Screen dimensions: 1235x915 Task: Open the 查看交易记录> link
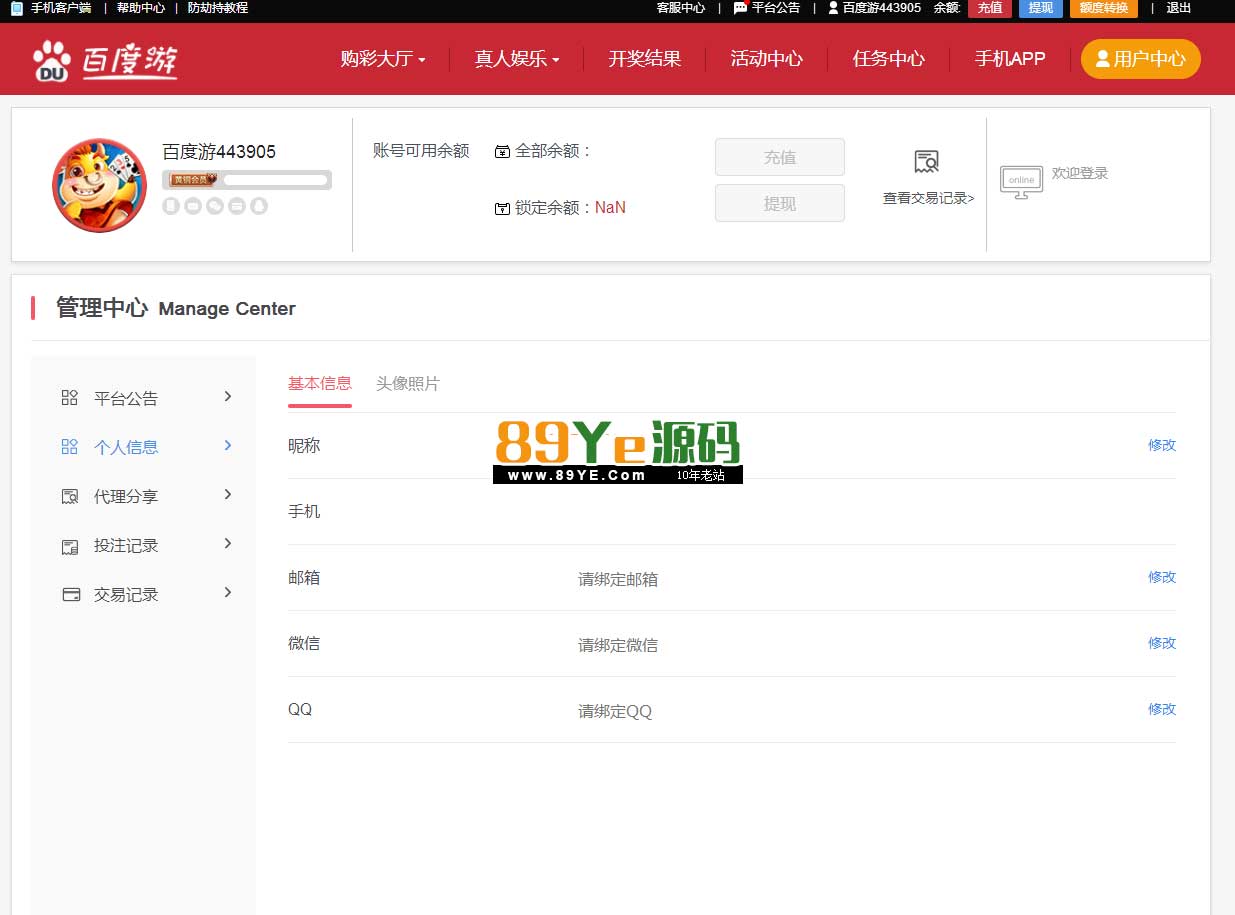928,198
